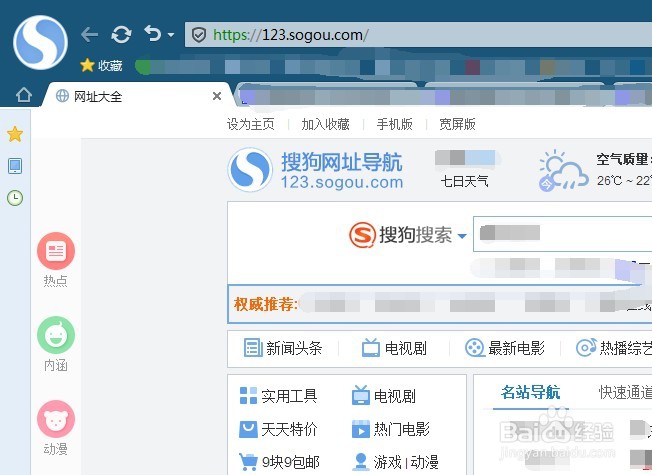Reload the page with the refresh icon
The image size is (652, 475).
121,35
